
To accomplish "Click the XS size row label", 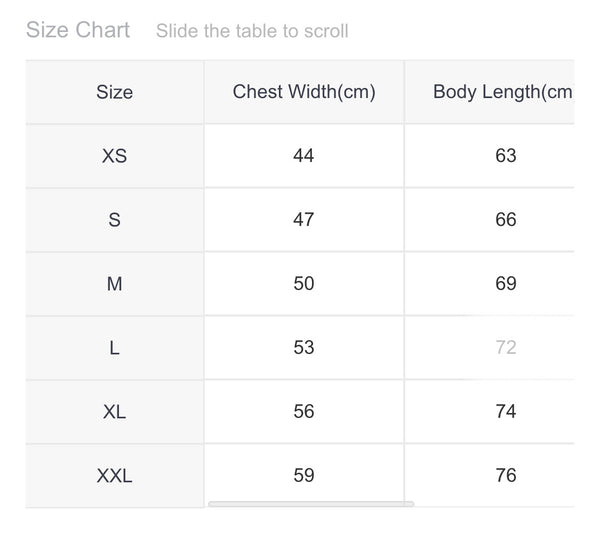I will pos(115,156).
